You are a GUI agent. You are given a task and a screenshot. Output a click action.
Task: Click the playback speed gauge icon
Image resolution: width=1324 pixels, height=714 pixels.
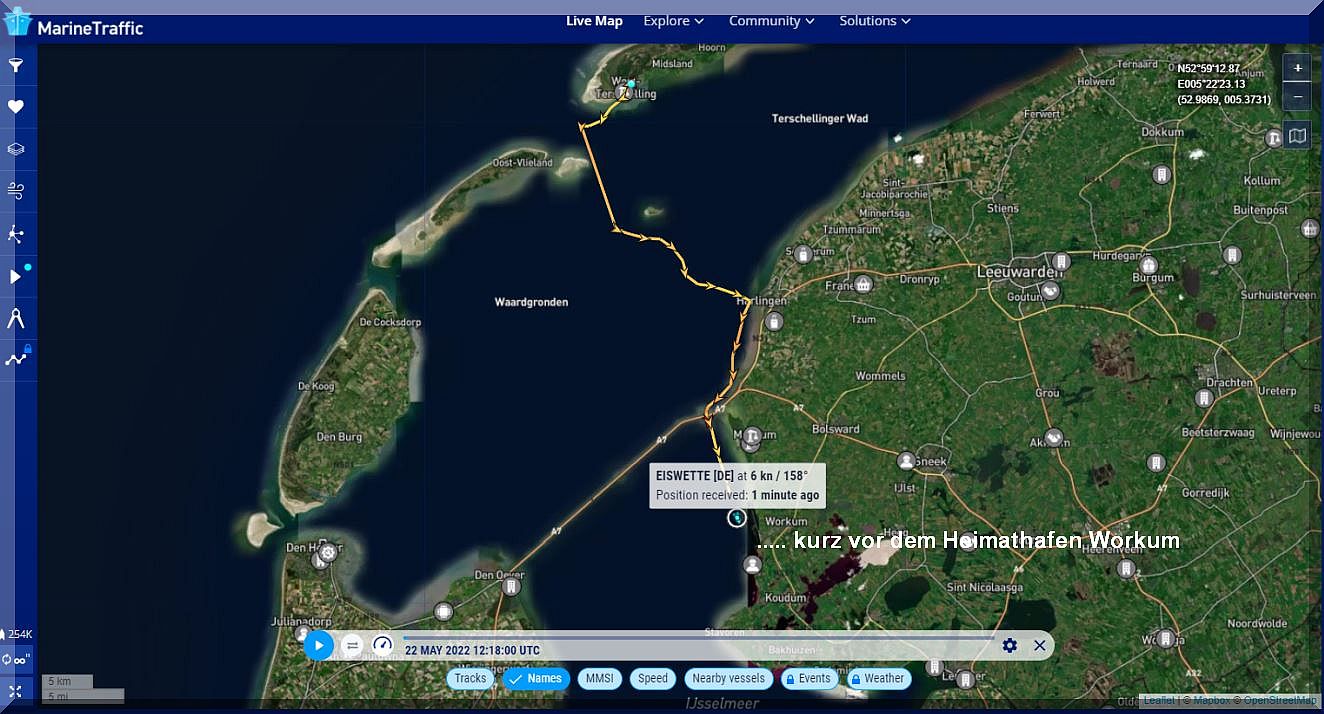point(382,645)
